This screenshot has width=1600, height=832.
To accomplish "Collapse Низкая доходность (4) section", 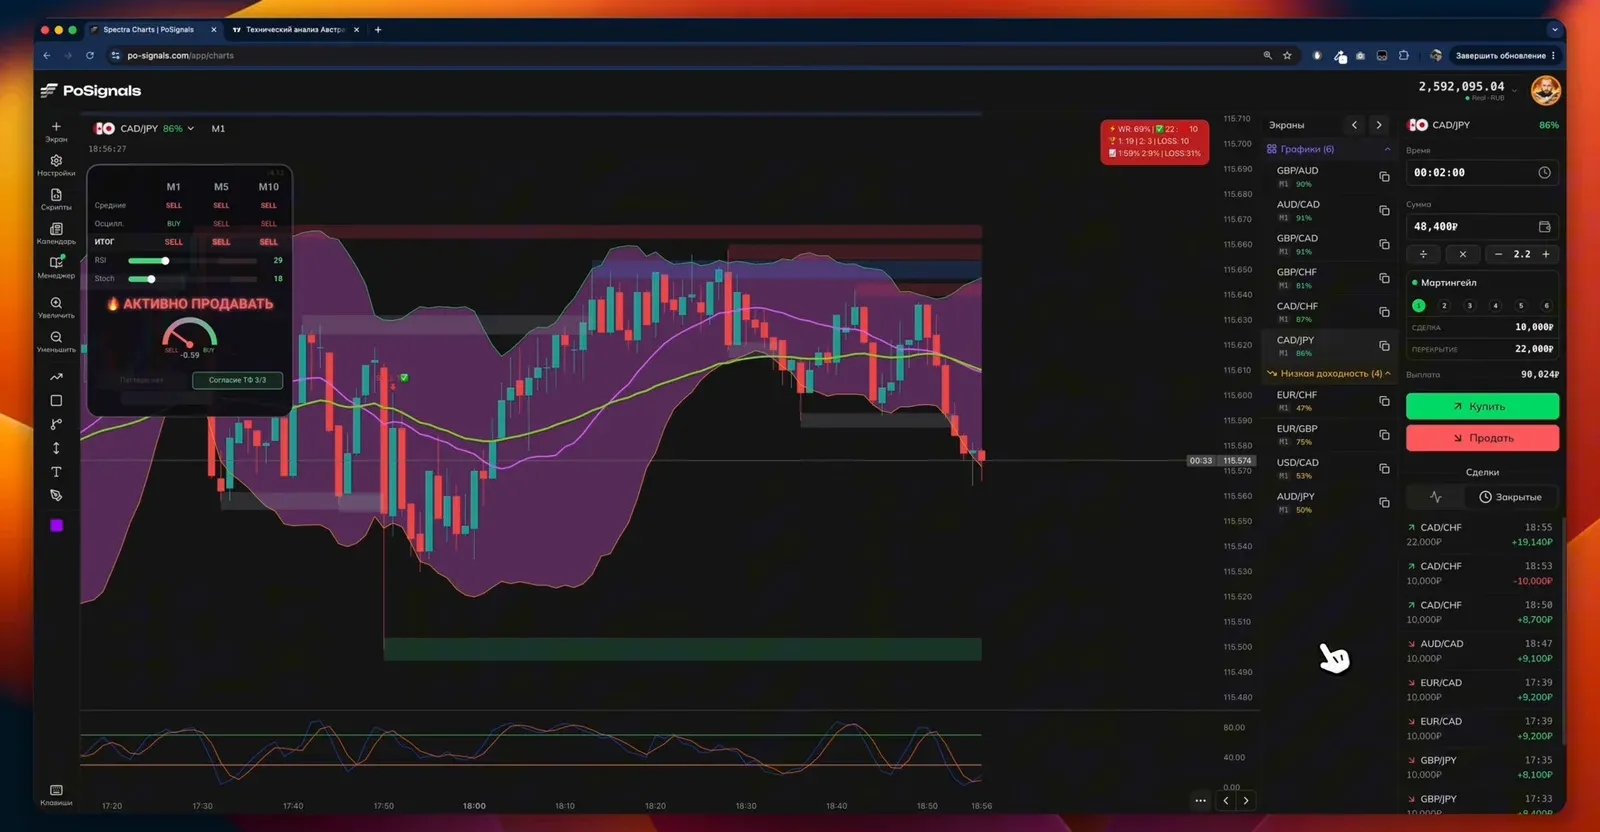I will point(1388,373).
